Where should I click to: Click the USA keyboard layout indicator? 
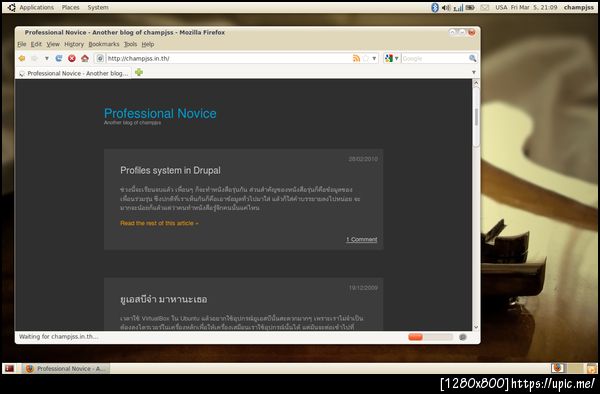coord(501,7)
